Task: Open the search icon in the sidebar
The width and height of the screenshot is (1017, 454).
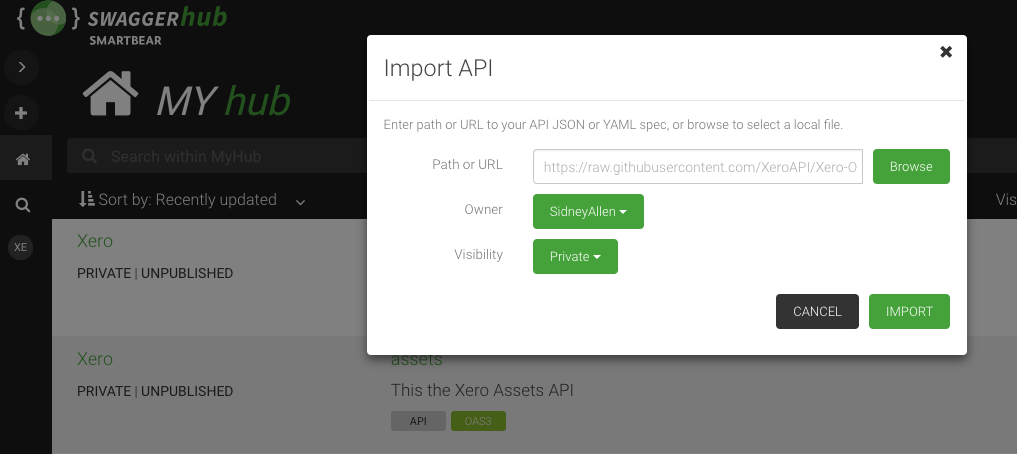Action: point(23,206)
